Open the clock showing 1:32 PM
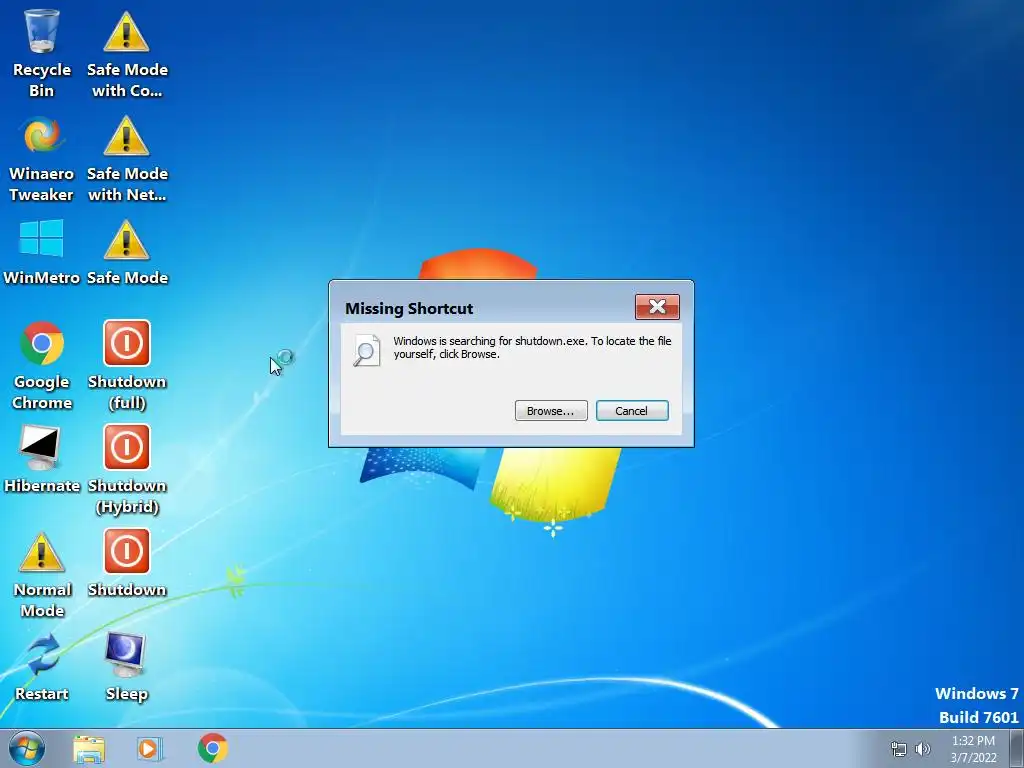The width and height of the screenshot is (1024, 768). point(973,749)
